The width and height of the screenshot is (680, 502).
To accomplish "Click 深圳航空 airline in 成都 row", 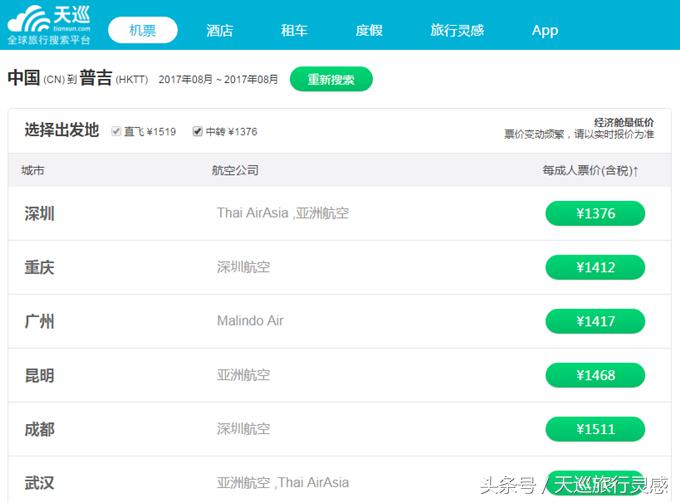I will [243, 429].
